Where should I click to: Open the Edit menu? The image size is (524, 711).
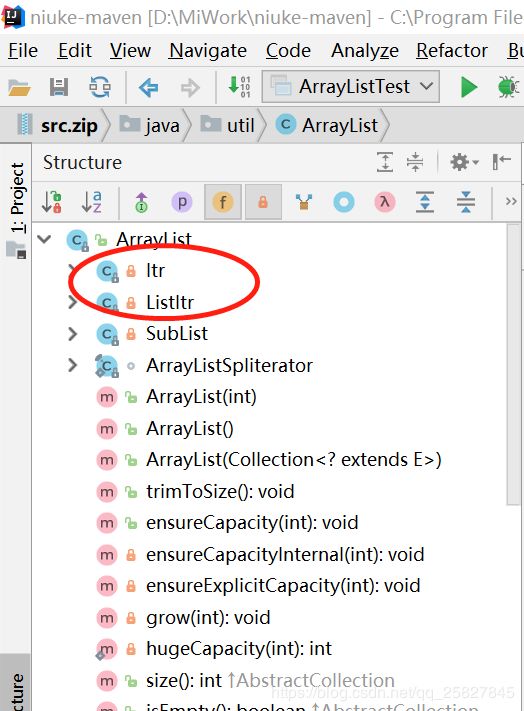point(74,50)
